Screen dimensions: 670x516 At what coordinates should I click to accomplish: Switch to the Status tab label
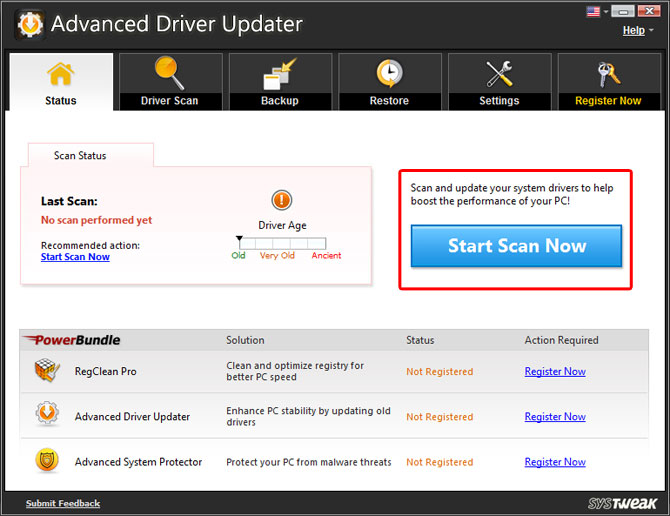pos(61,101)
